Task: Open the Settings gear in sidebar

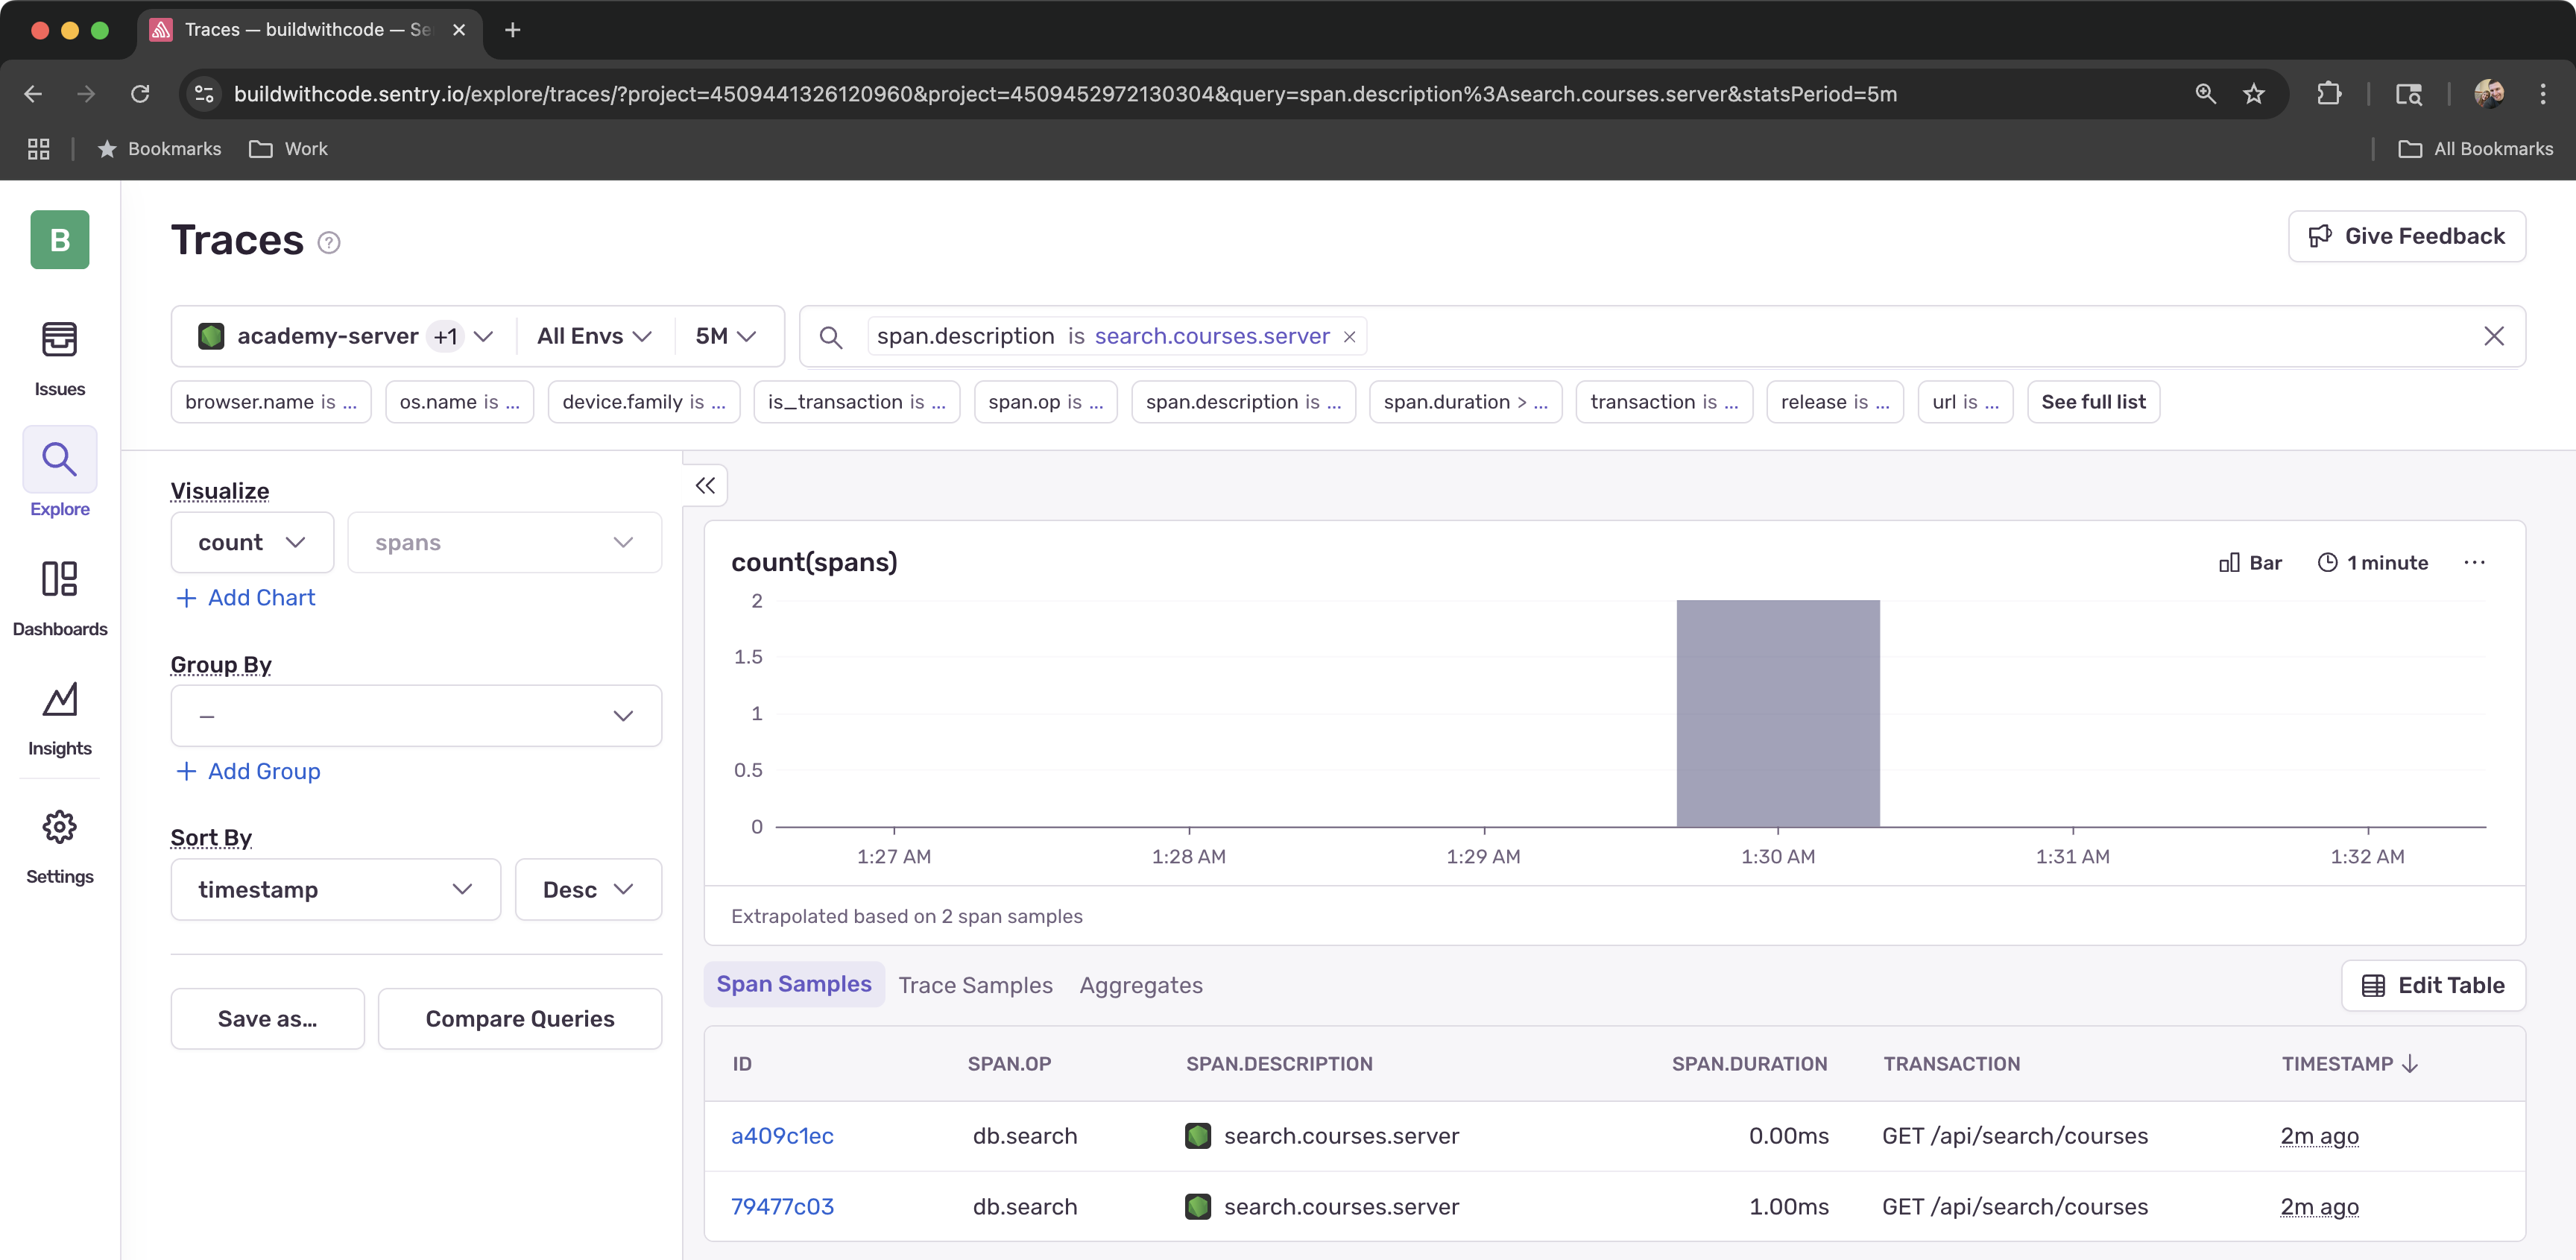Action: [x=59, y=846]
